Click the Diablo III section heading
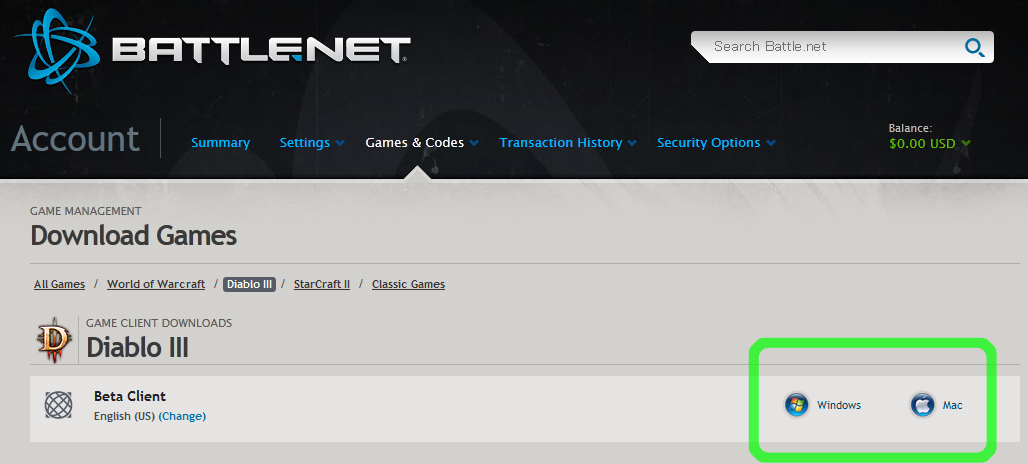 [x=138, y=347]
